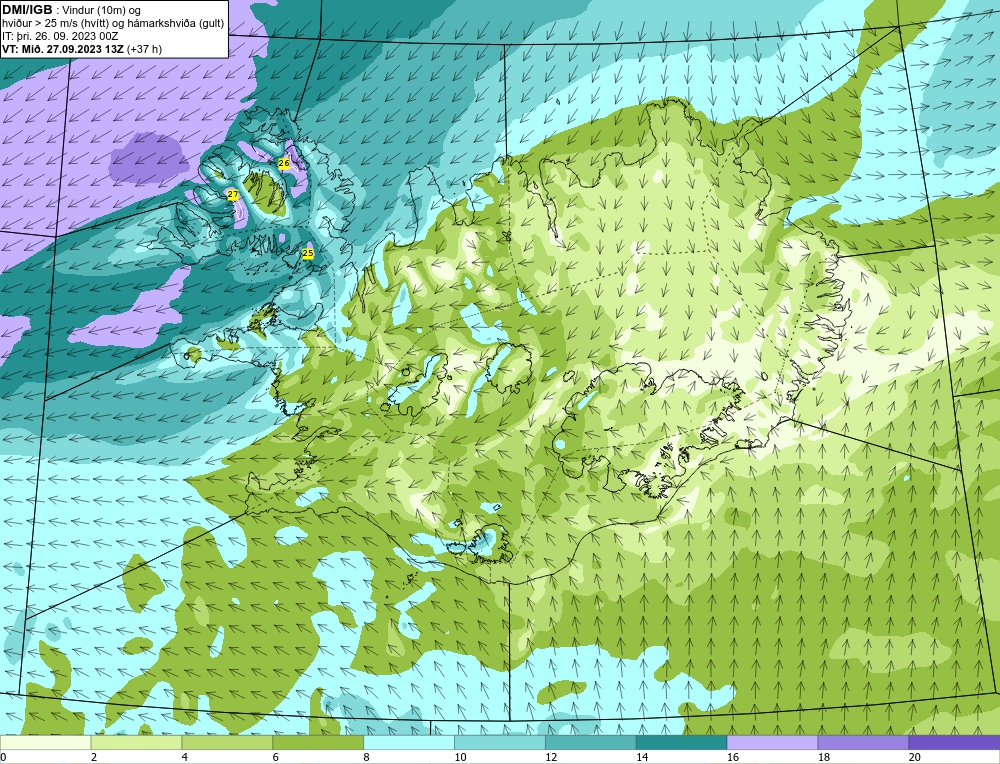This screenshot has width=1000, height=764.
Task: Click the 2–4 m/s light green legend swatch
Action: [x=136, y=742]
